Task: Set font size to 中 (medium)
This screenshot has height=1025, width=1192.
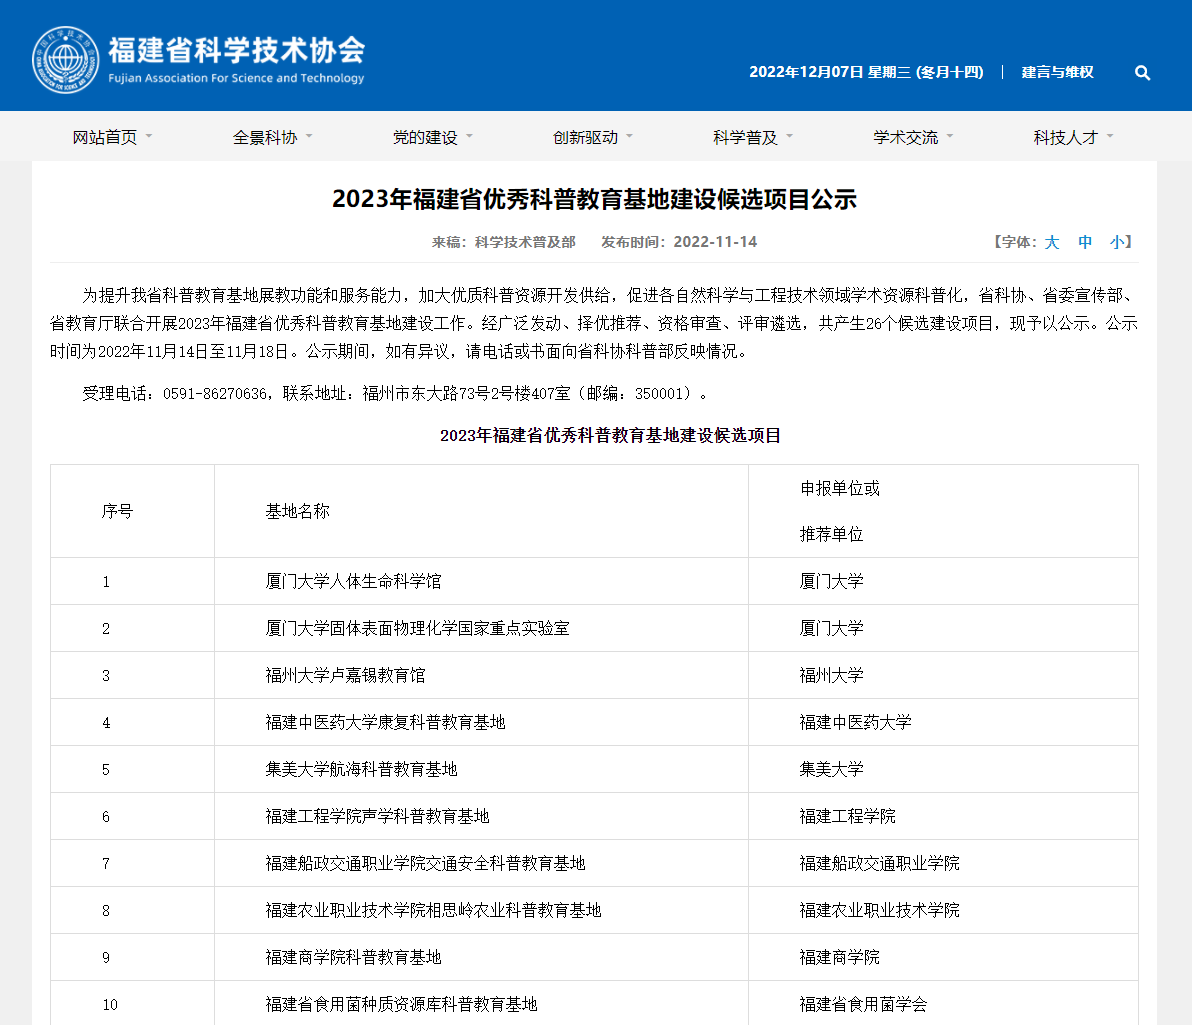Action: [x=1085, y=242]
